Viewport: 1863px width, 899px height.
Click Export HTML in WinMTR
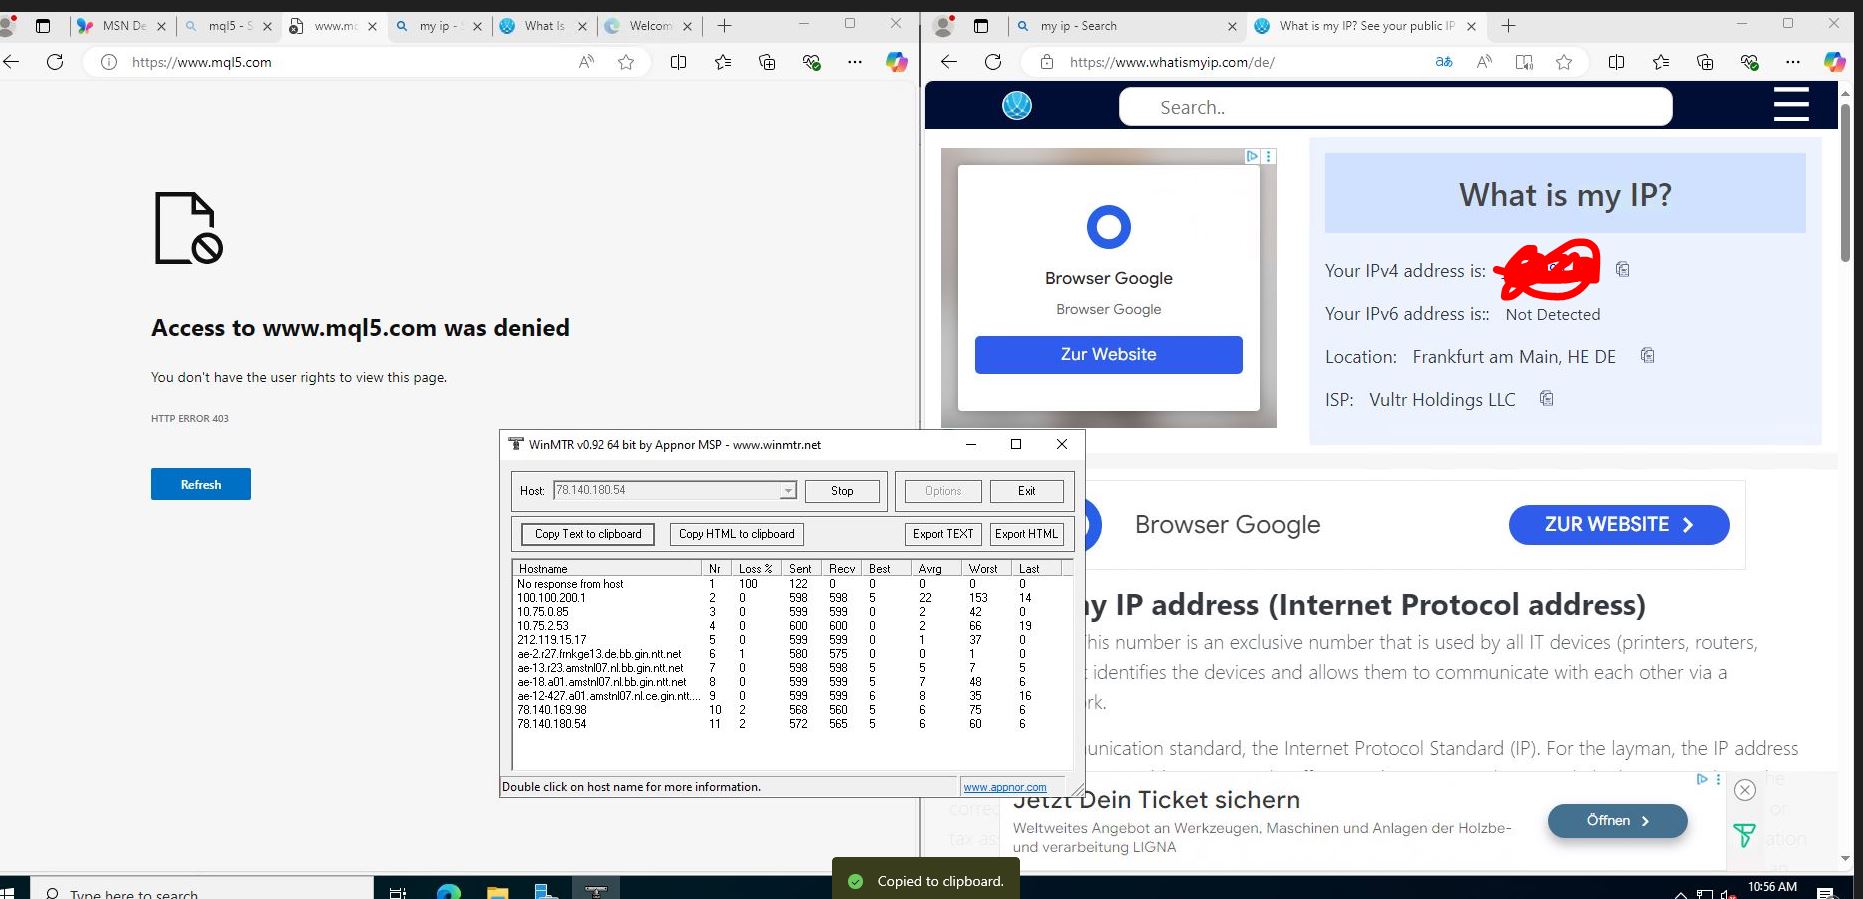pyautogui.click(x=1026, y=534)
